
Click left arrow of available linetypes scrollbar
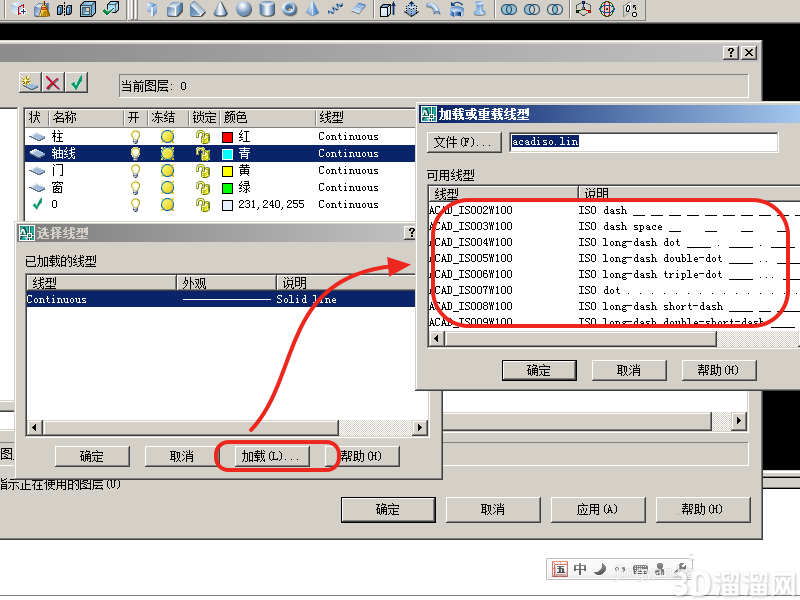point(436,338)
